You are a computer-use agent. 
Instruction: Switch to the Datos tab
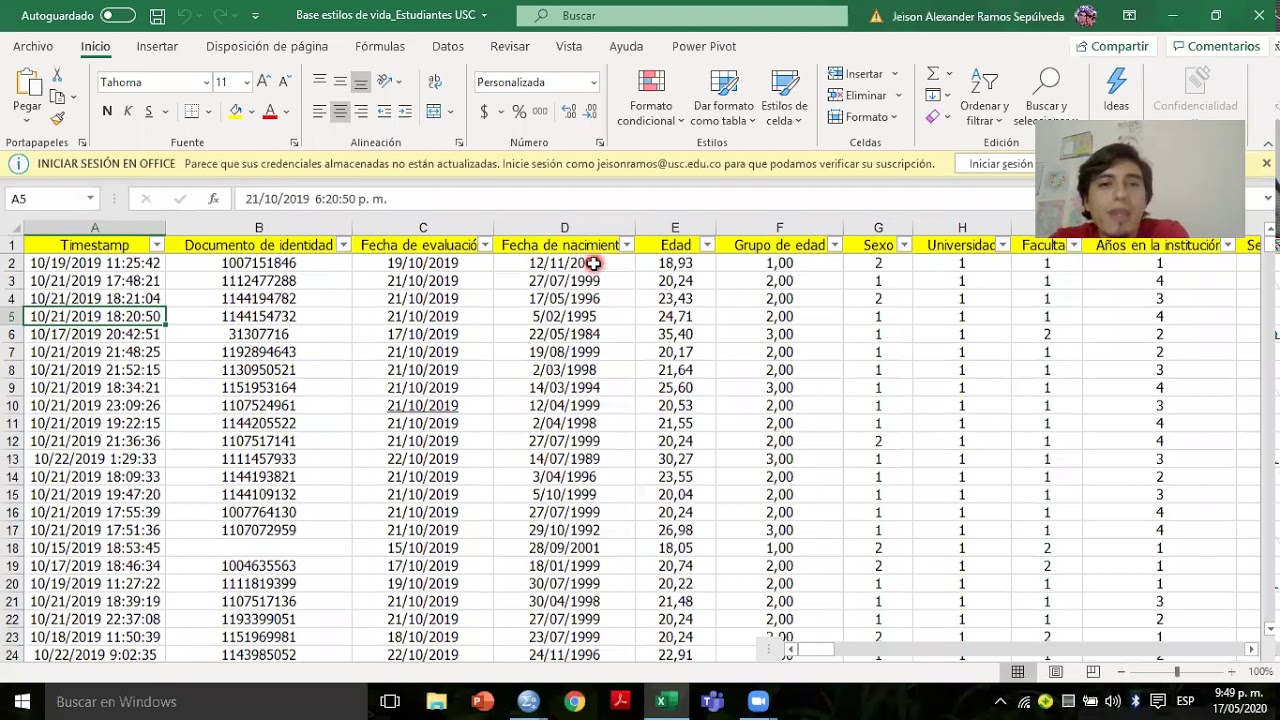pyautogui.click(x=448, y=46)
